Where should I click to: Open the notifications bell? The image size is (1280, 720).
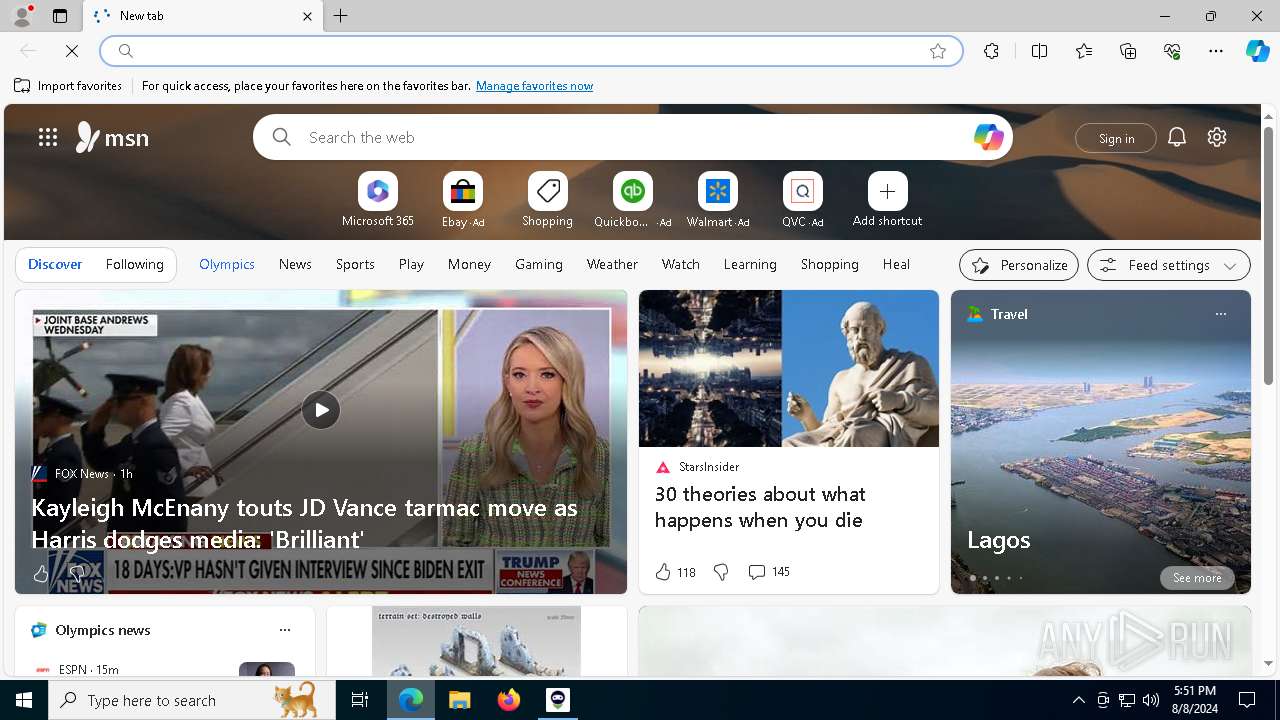[x=1177, y=137]
